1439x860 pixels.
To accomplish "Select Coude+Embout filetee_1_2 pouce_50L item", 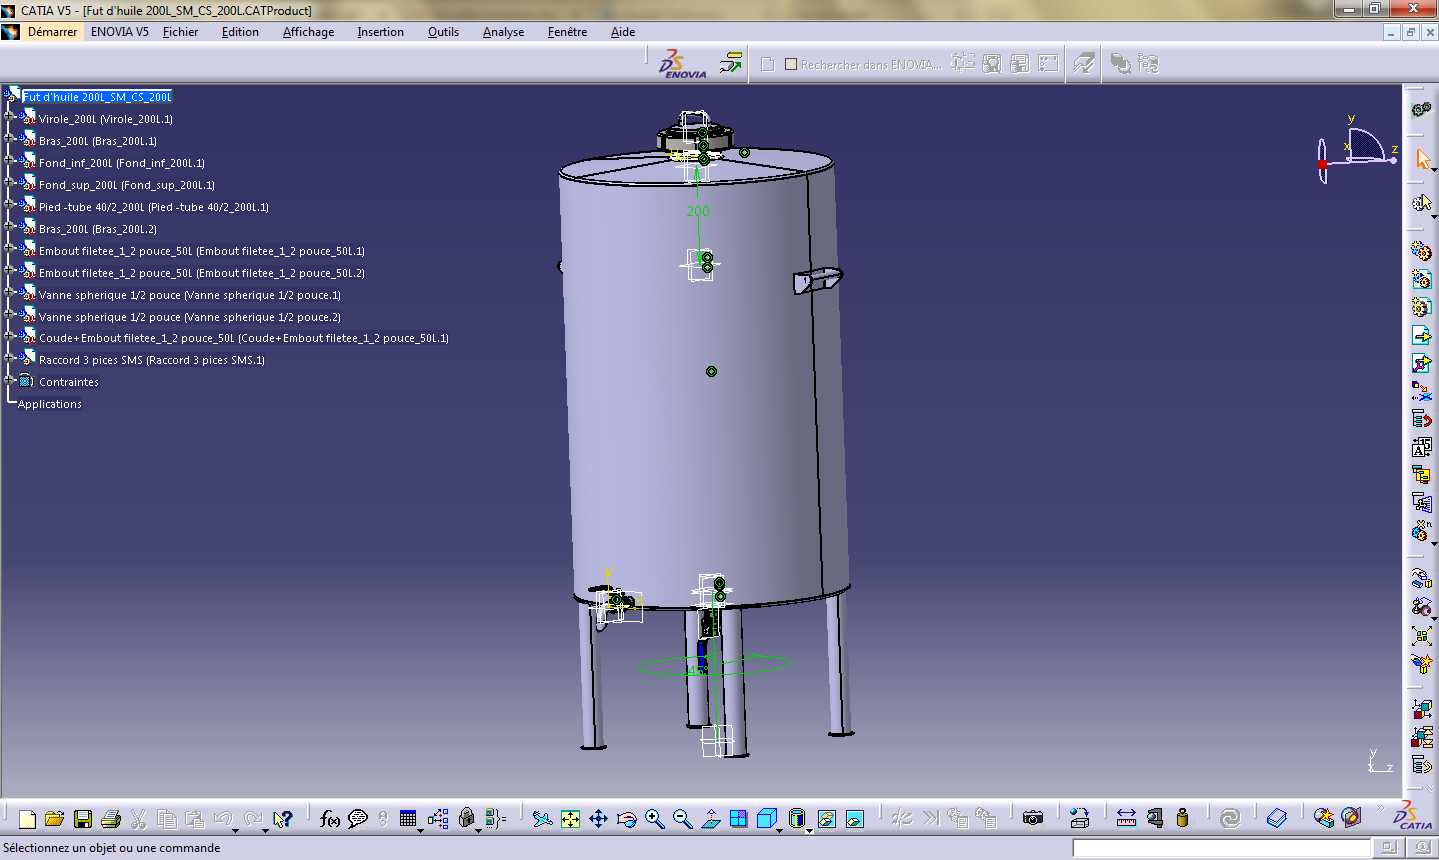I will 244,338.
